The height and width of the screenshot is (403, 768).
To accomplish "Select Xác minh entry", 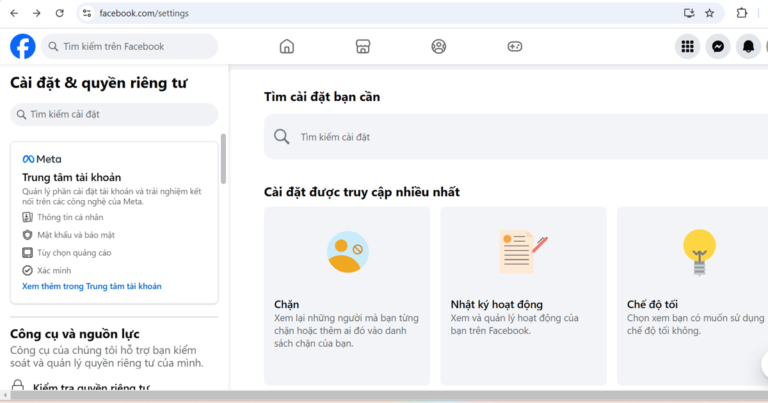I will pos(54,270).
